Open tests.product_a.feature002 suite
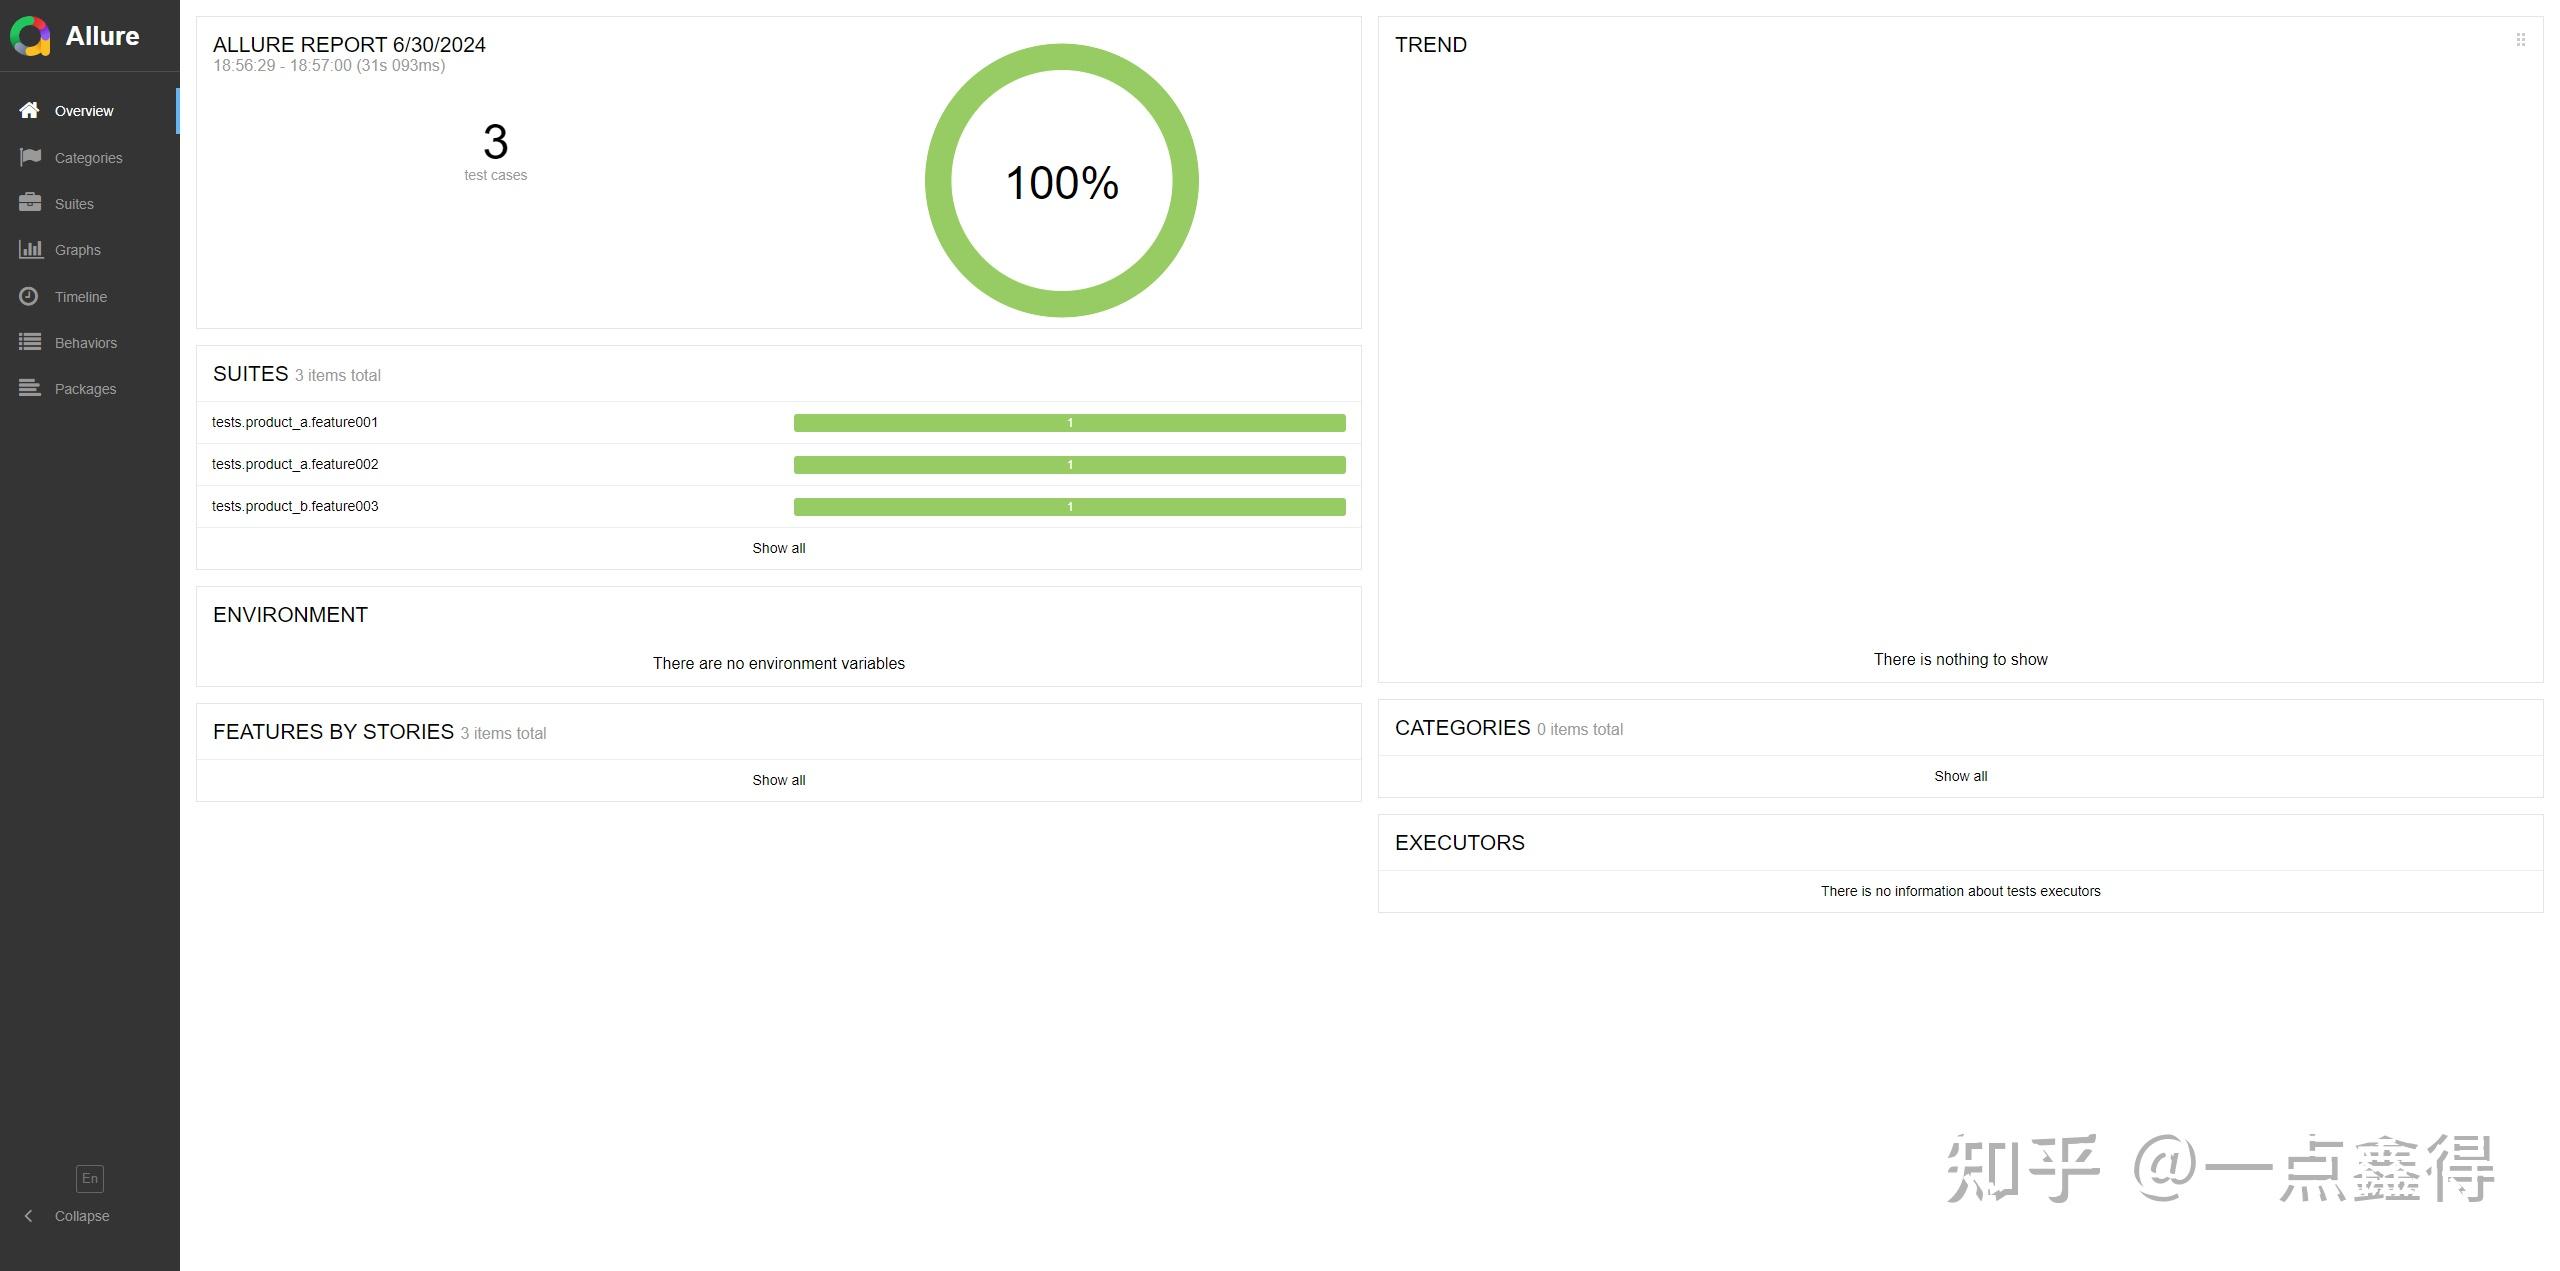 (295, 464)
